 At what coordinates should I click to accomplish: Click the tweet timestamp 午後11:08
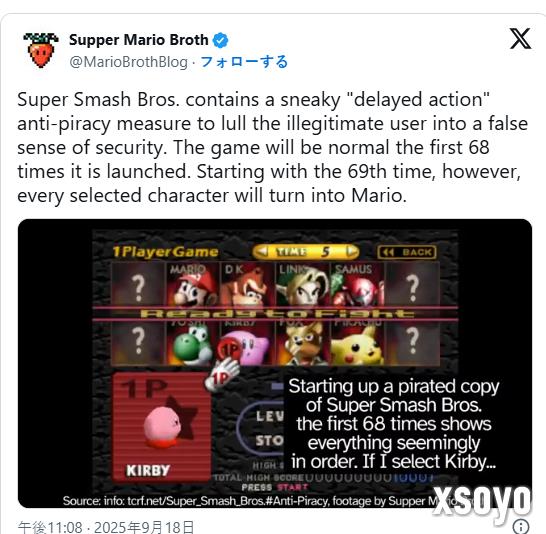coord(50,527)
